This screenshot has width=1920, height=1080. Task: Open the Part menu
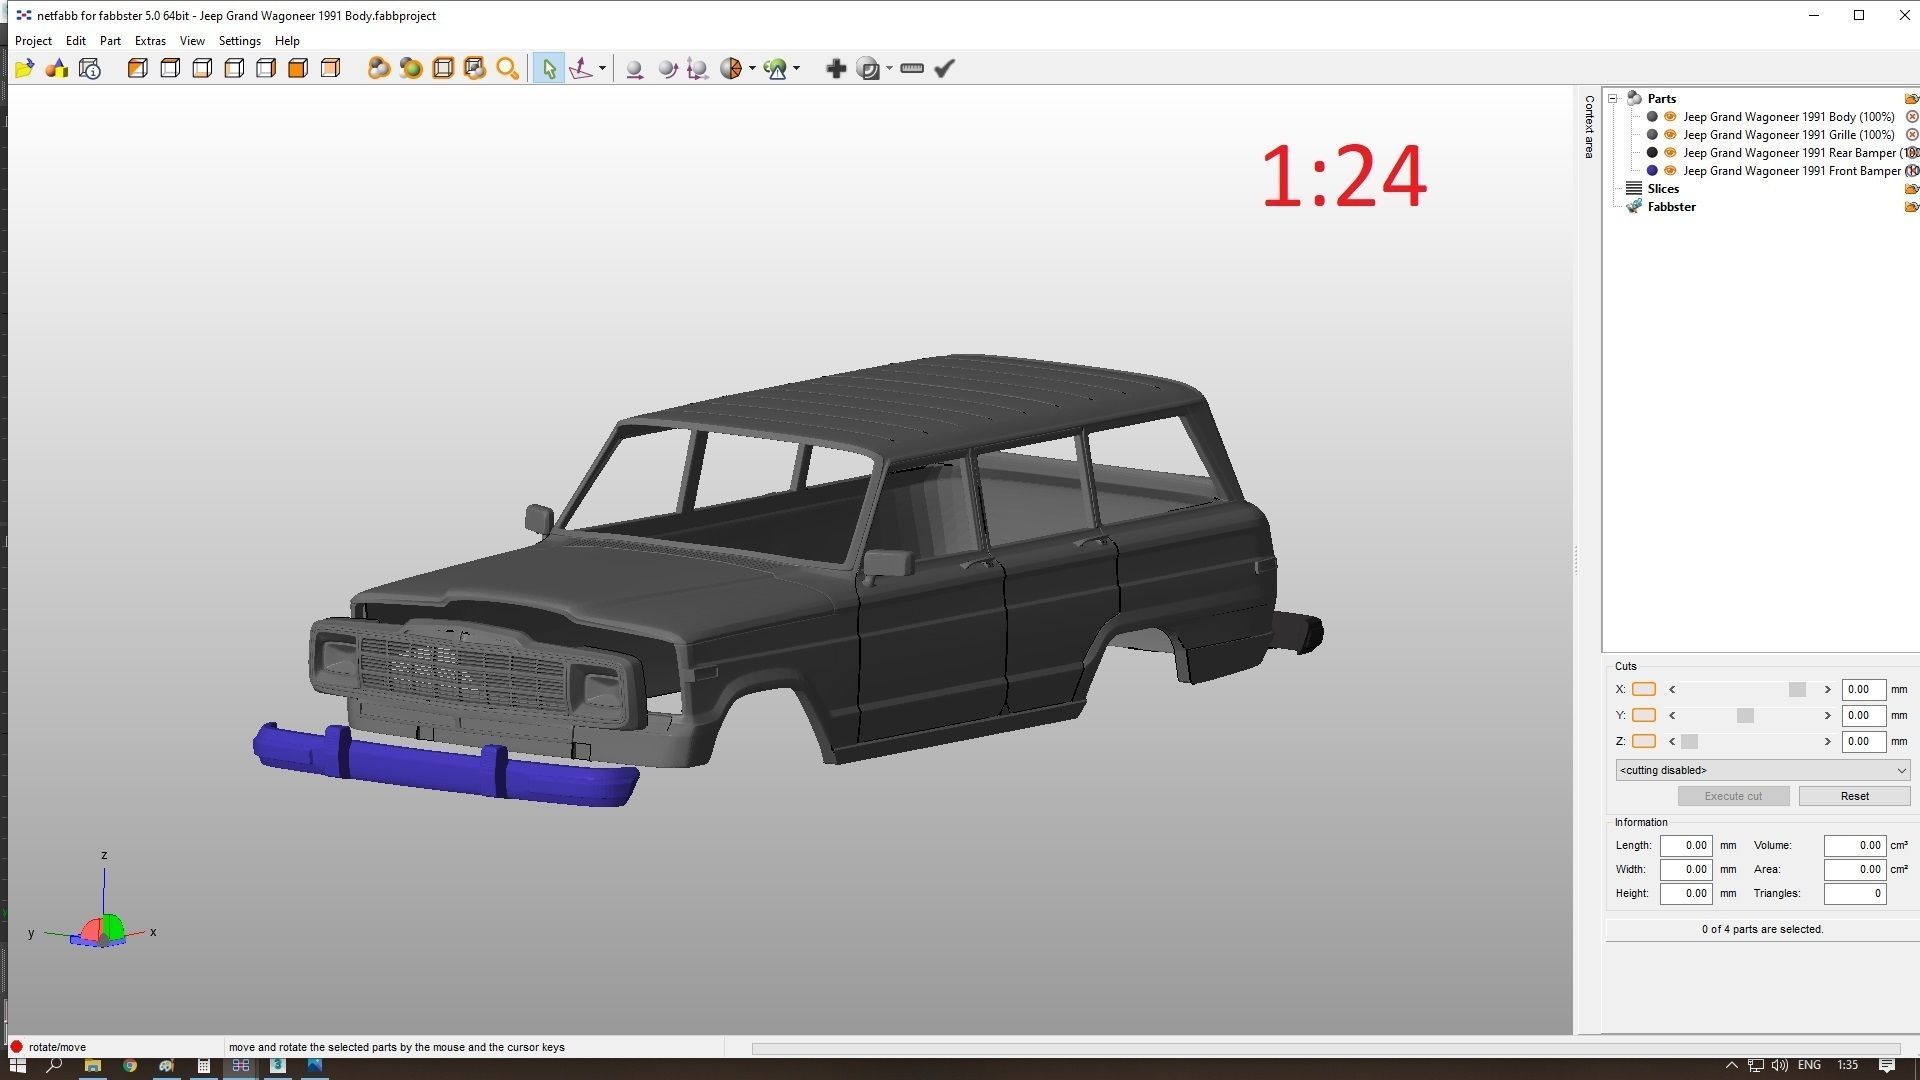click(110, 41)
